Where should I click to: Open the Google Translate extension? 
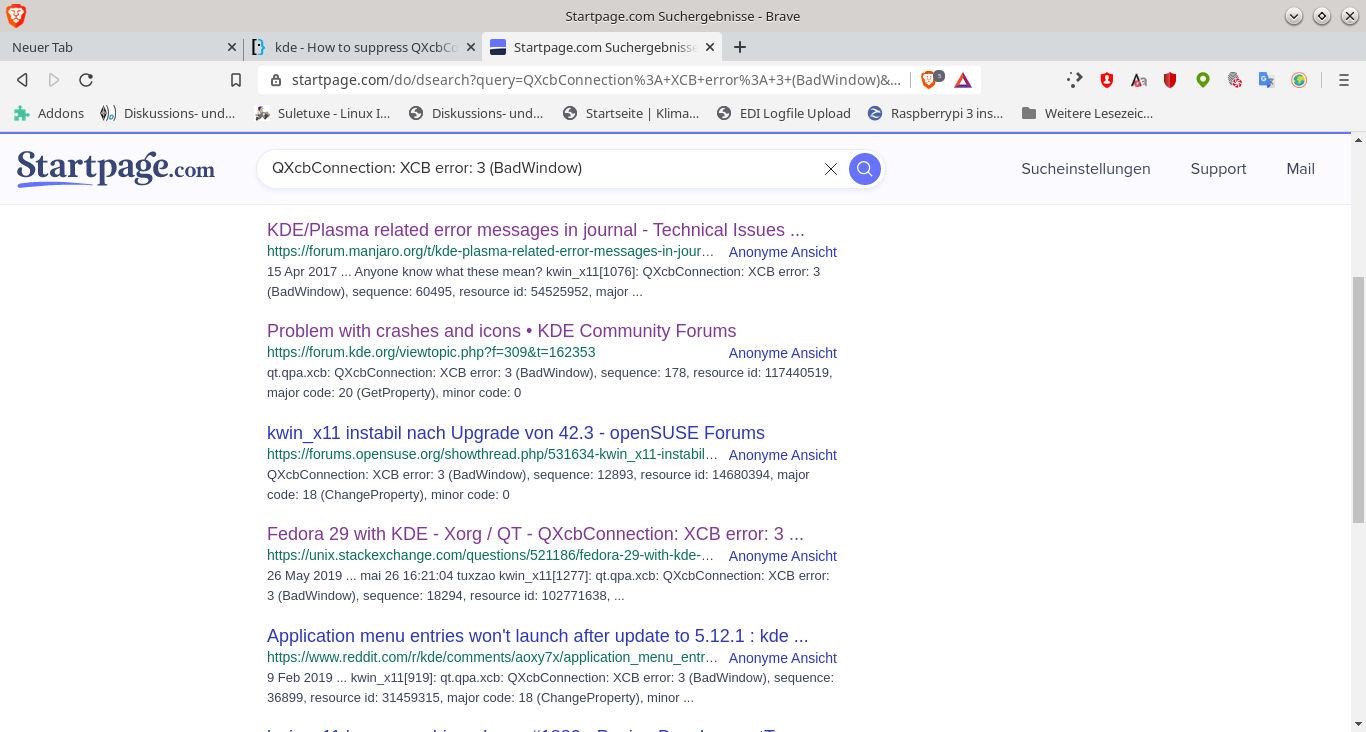(x=1266, y=80)
